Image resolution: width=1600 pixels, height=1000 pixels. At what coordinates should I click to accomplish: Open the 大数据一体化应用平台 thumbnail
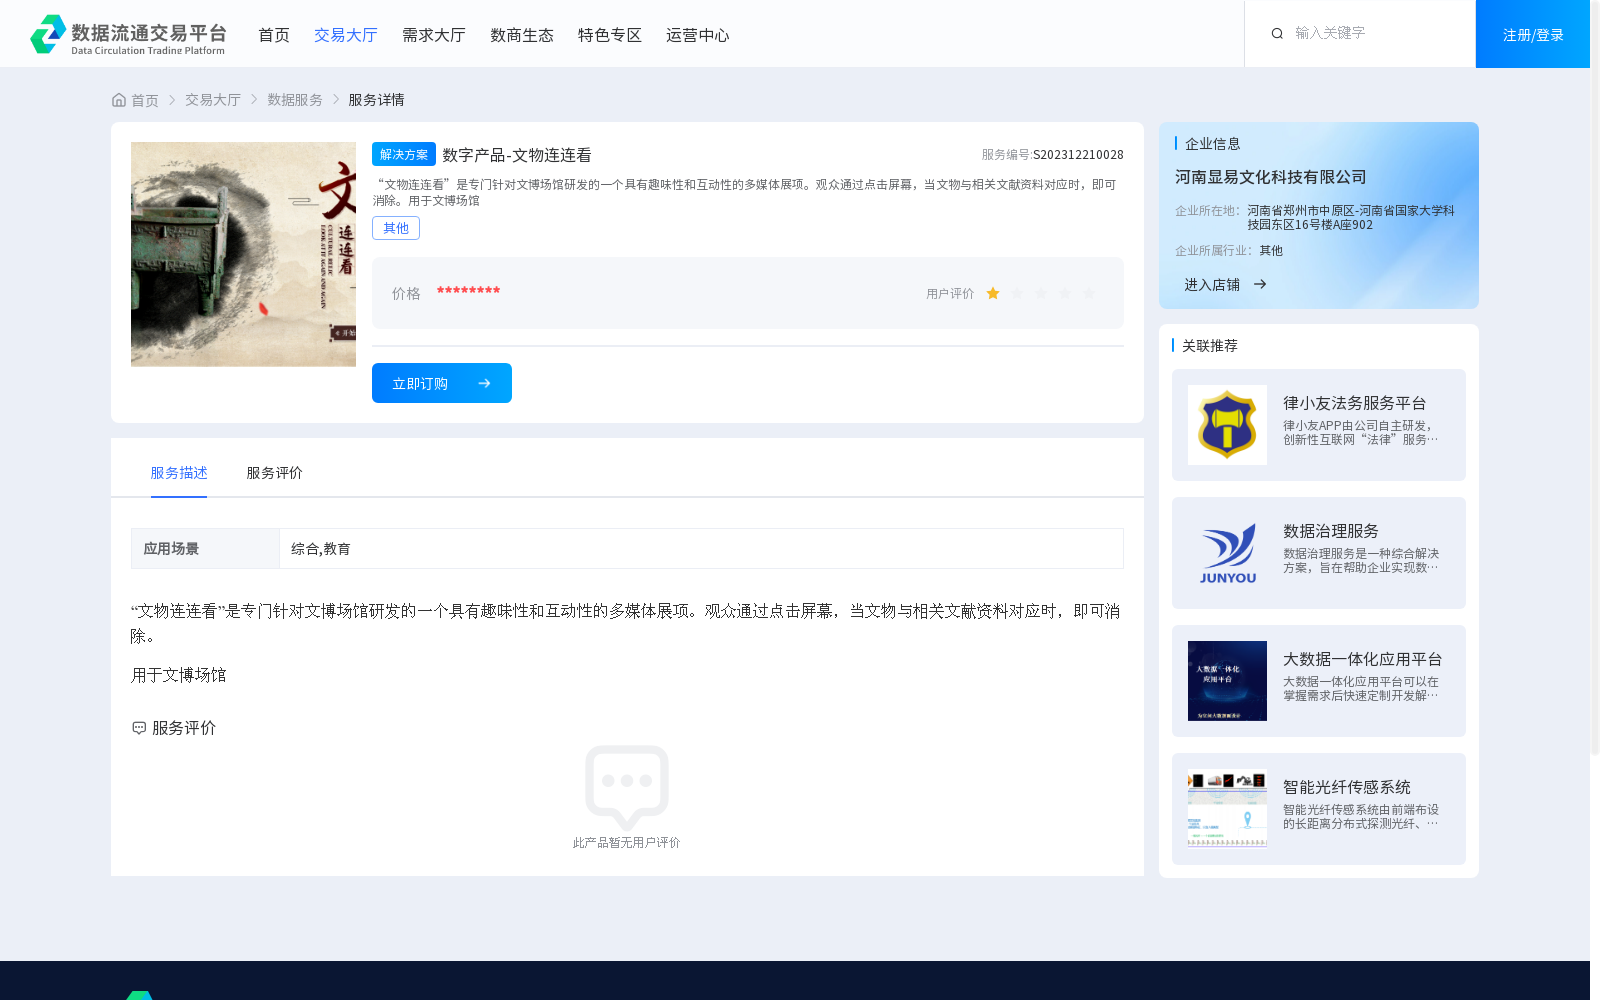coord(1227,681)
